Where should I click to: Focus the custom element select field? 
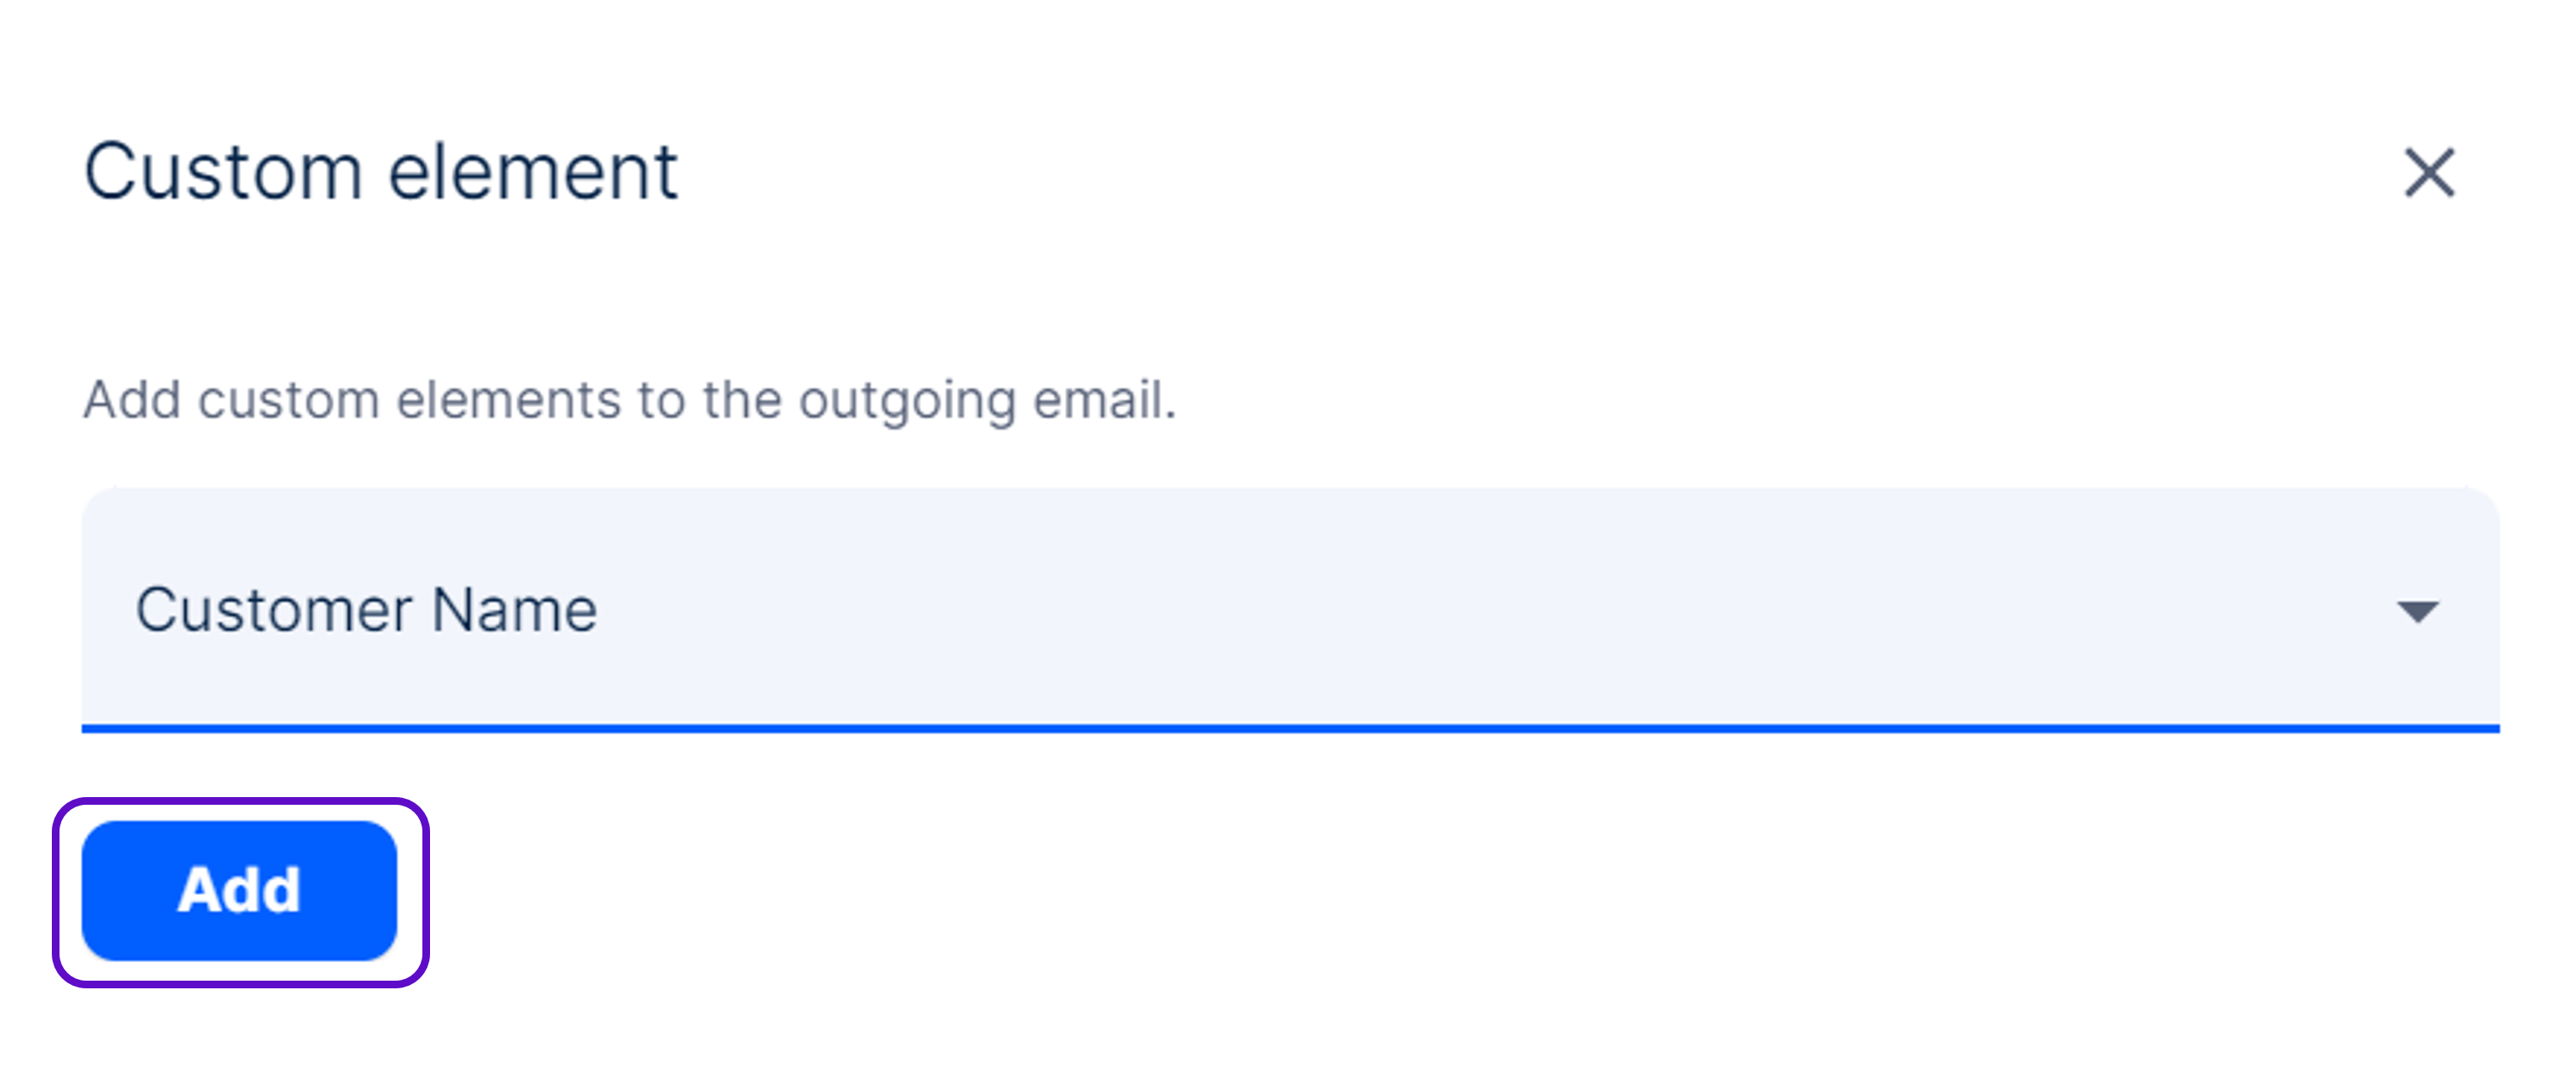click(x=1290, y=609)
